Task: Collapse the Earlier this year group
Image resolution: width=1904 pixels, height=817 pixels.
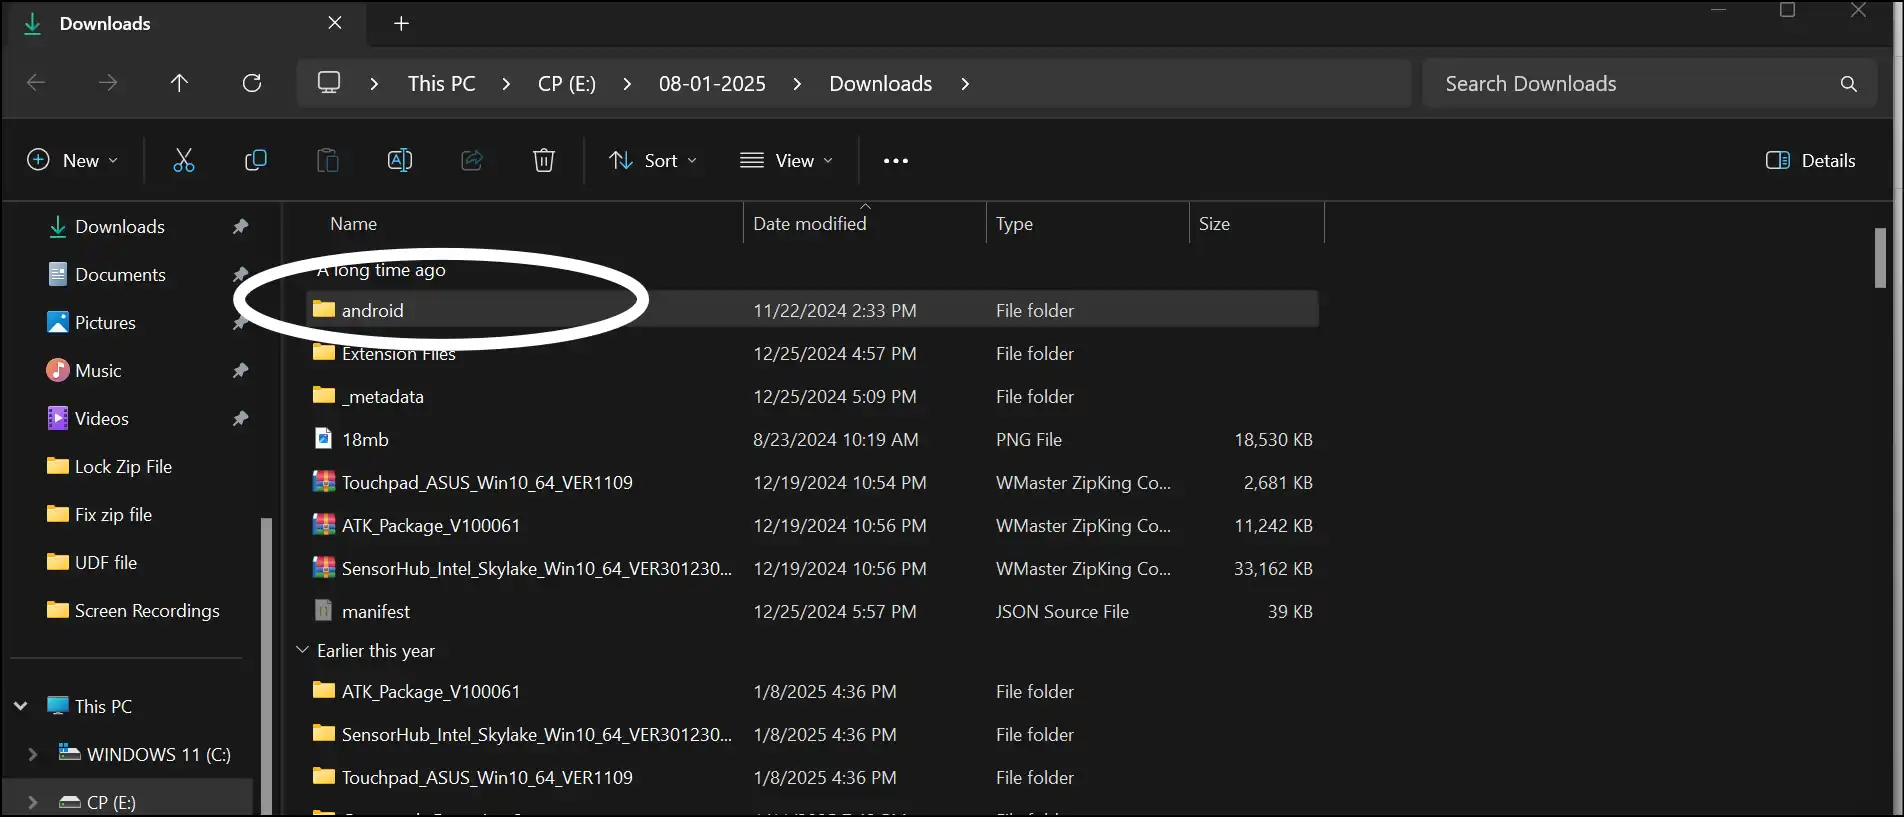Action: pos(302,650)
